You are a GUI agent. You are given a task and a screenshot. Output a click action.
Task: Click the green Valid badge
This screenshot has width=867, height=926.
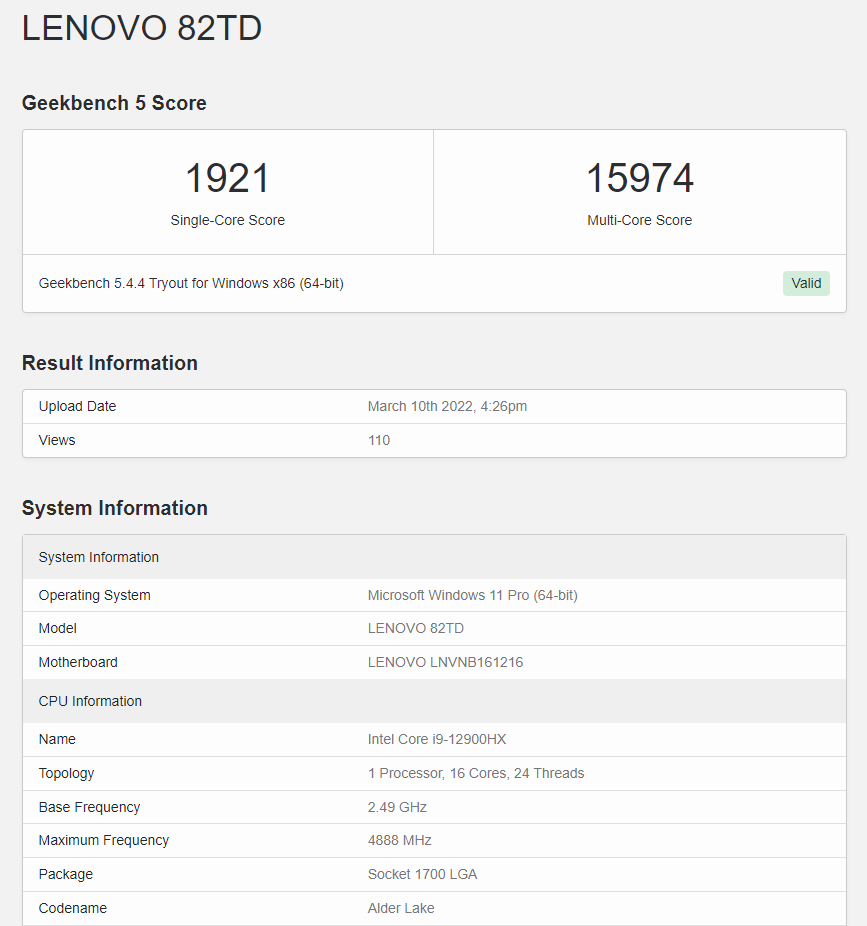tap(806, 283)
